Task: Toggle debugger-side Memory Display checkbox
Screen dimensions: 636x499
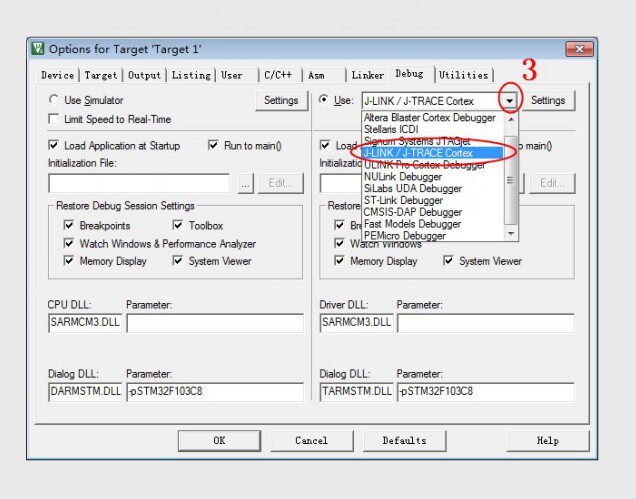Action: 339,260
